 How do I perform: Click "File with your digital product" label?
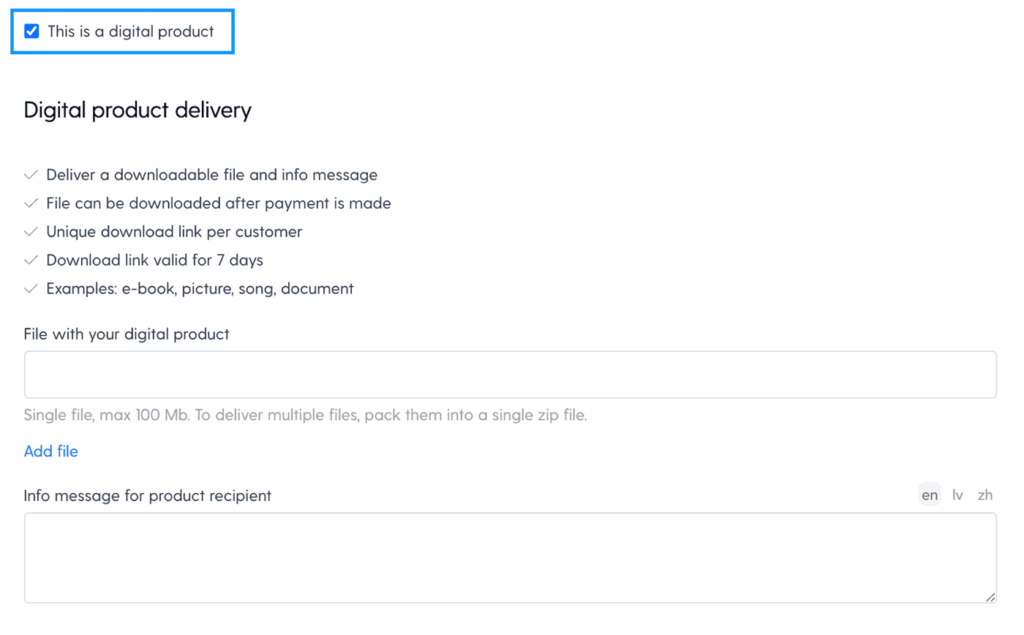[x=127, y=334]
